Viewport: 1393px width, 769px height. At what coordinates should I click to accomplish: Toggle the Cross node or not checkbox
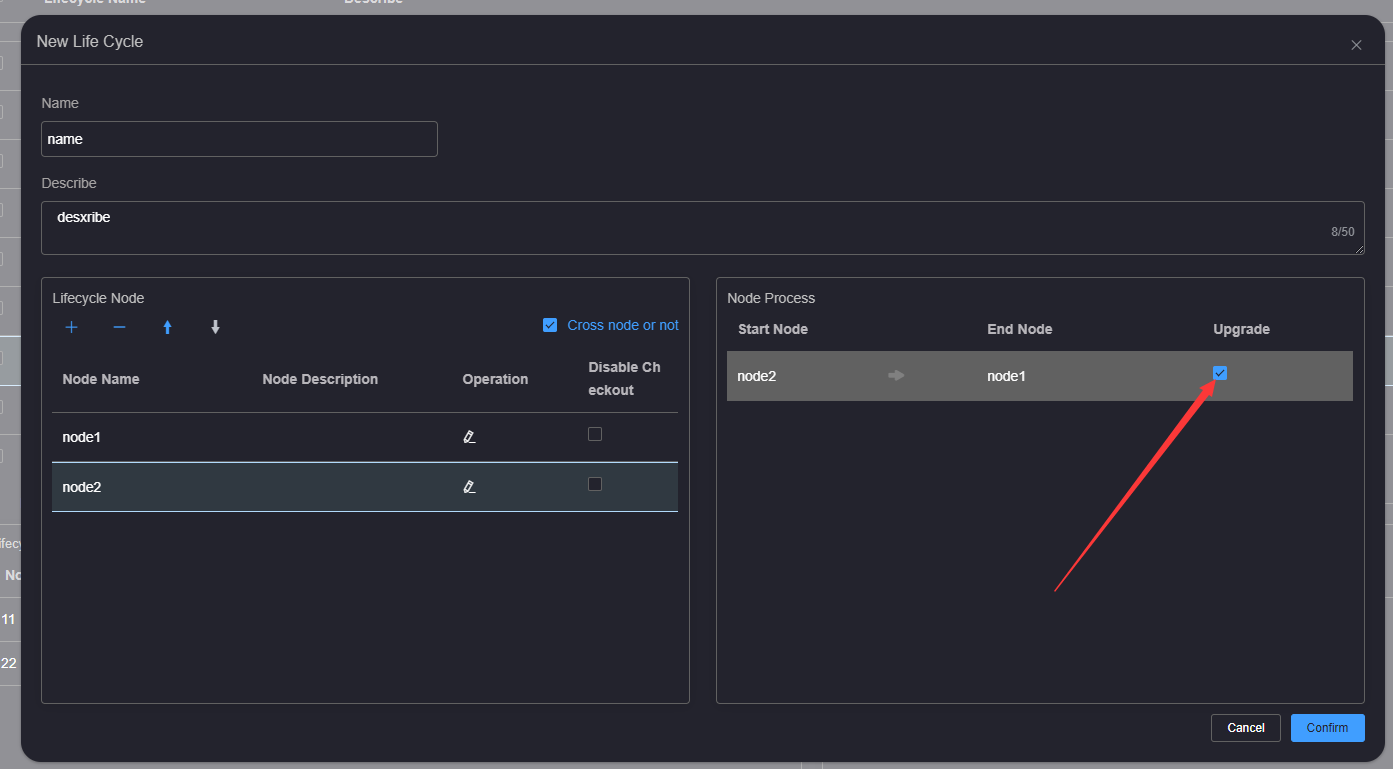coord(550,325)
